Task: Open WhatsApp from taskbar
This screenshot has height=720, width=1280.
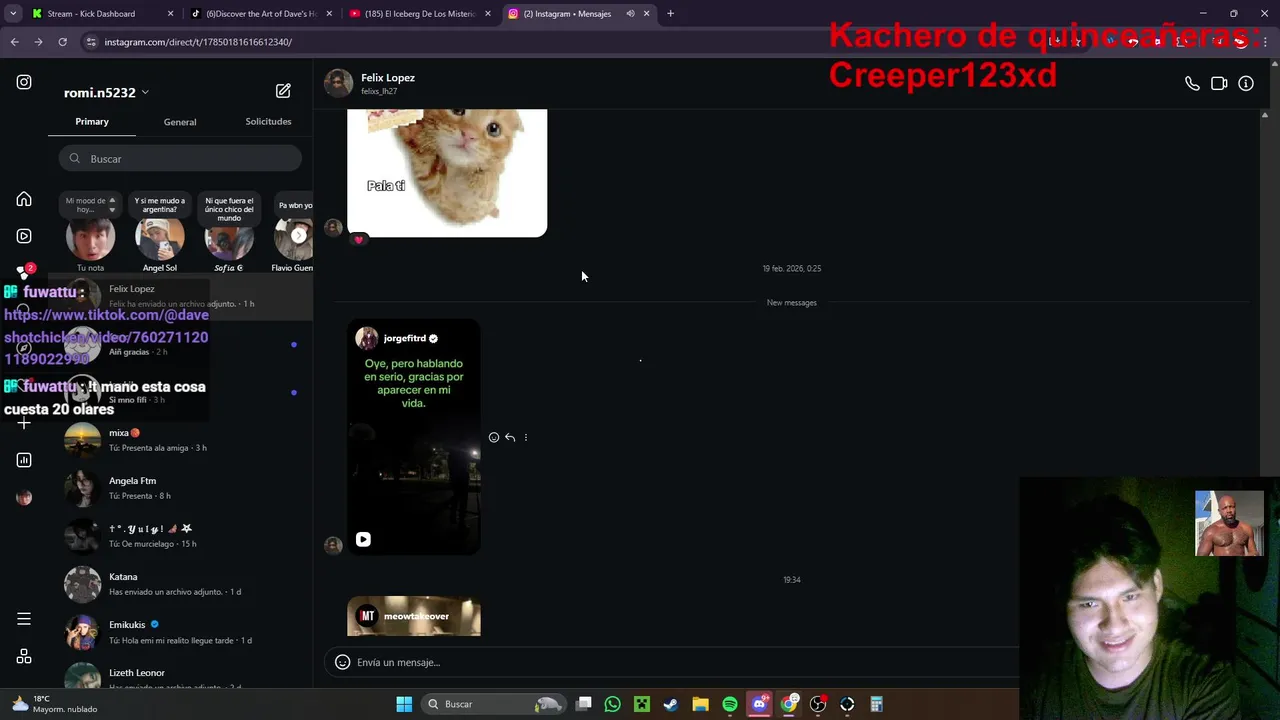Action: 613,704
